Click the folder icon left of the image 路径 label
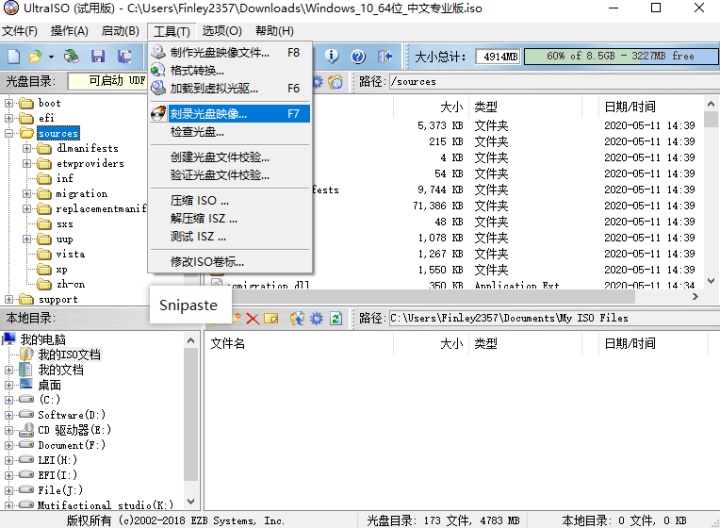Screen dimensions: 720x528 click(336, 82)
